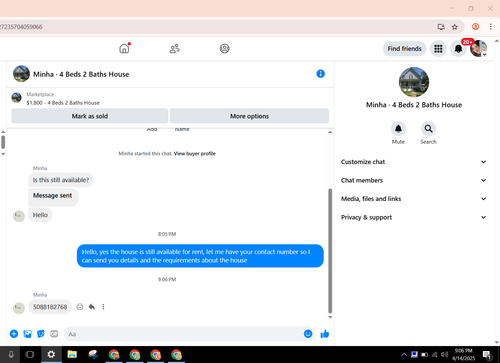Image resolution: width=500 pixels, height=363 pixels.
Task: Open the Action Center notifications icon
Action: click(x=487, y=355)
